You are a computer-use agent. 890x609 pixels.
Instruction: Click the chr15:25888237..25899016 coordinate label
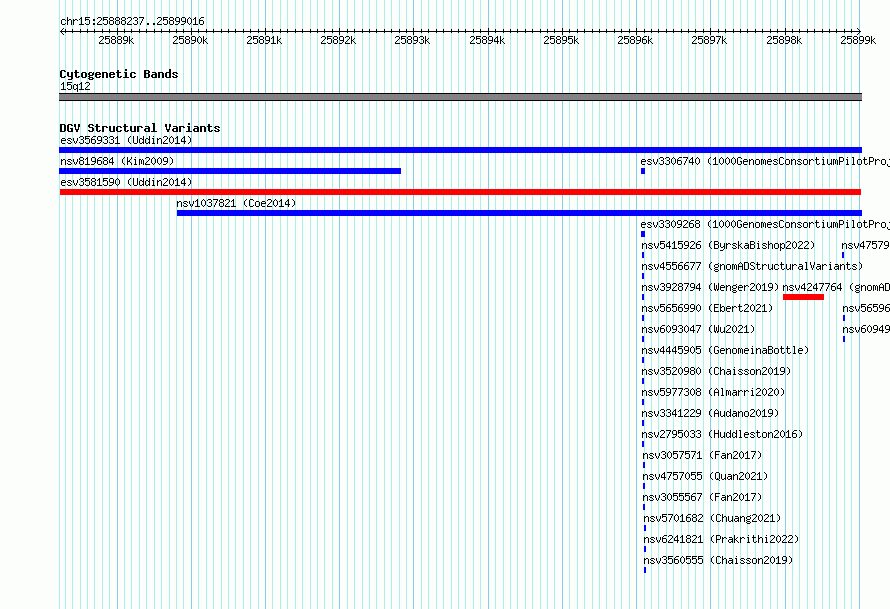click(x=132, y=22)
